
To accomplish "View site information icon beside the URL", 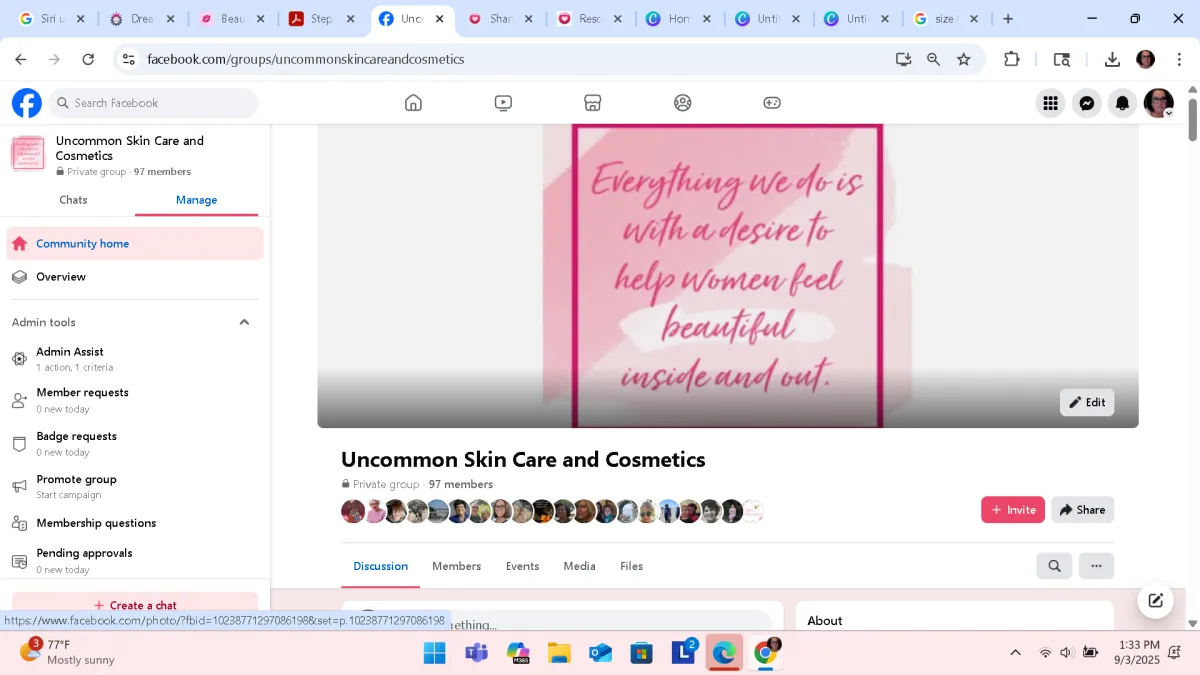I will click(x=128, y=59).
